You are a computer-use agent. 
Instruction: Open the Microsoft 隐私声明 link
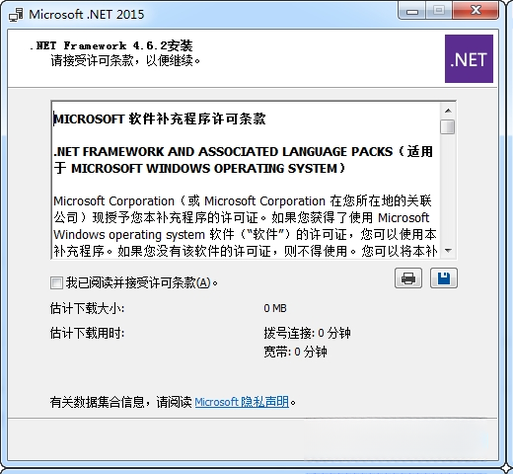click(242, 402)
